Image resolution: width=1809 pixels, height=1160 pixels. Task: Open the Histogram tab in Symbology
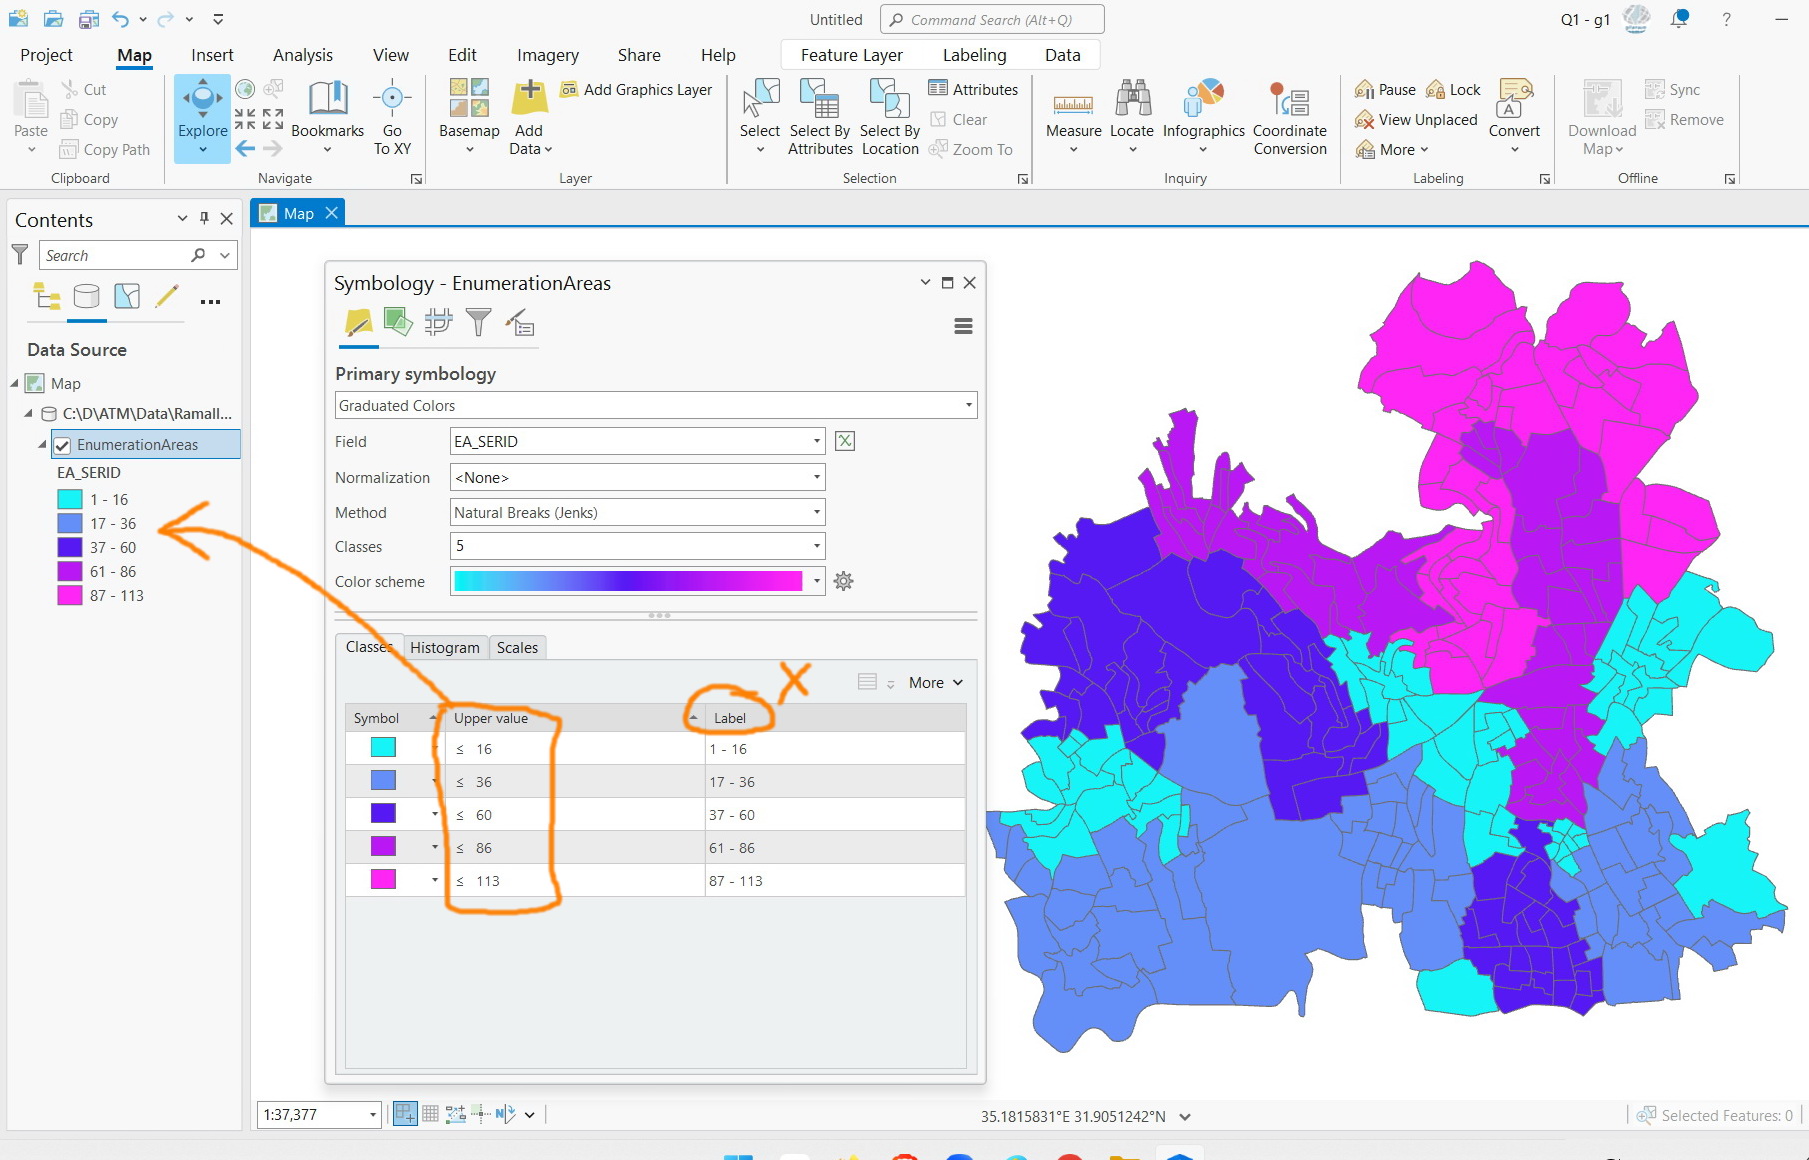(x=444, y=647)
